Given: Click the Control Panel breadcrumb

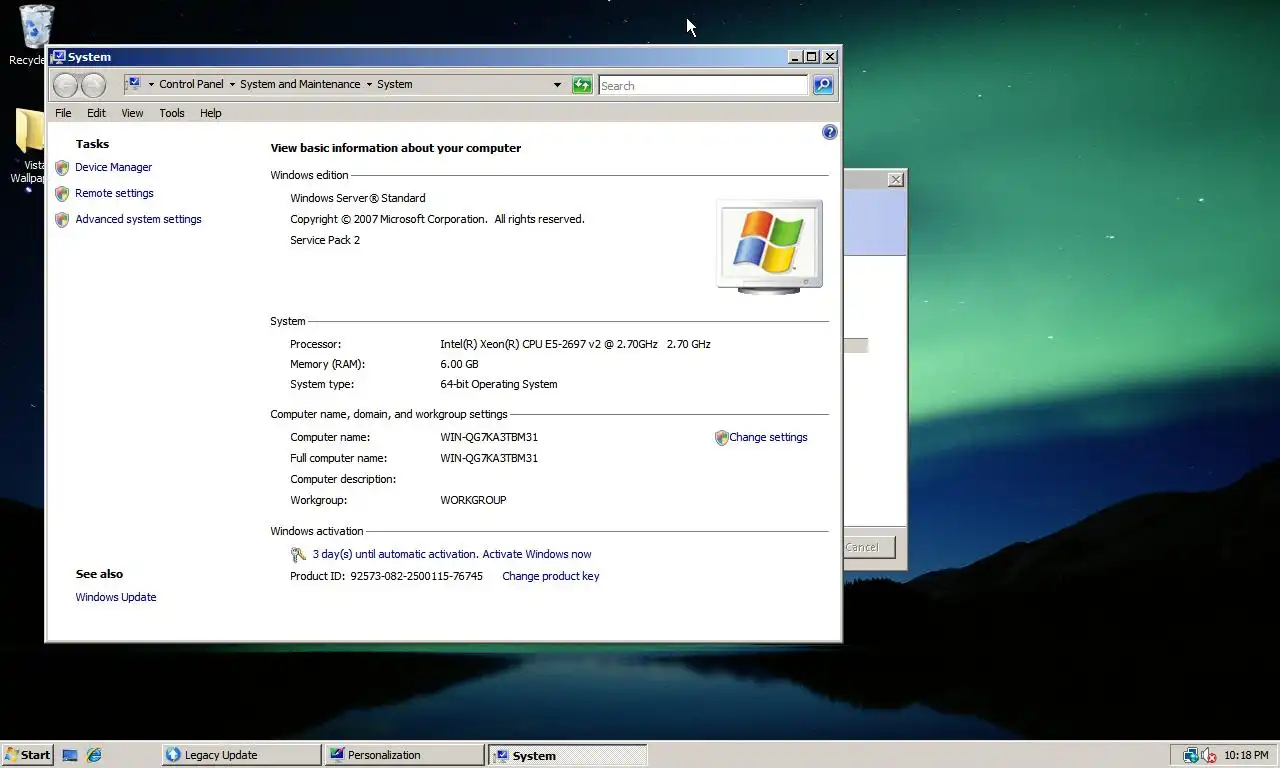Looking at the screenshot, I should (191, 84).
